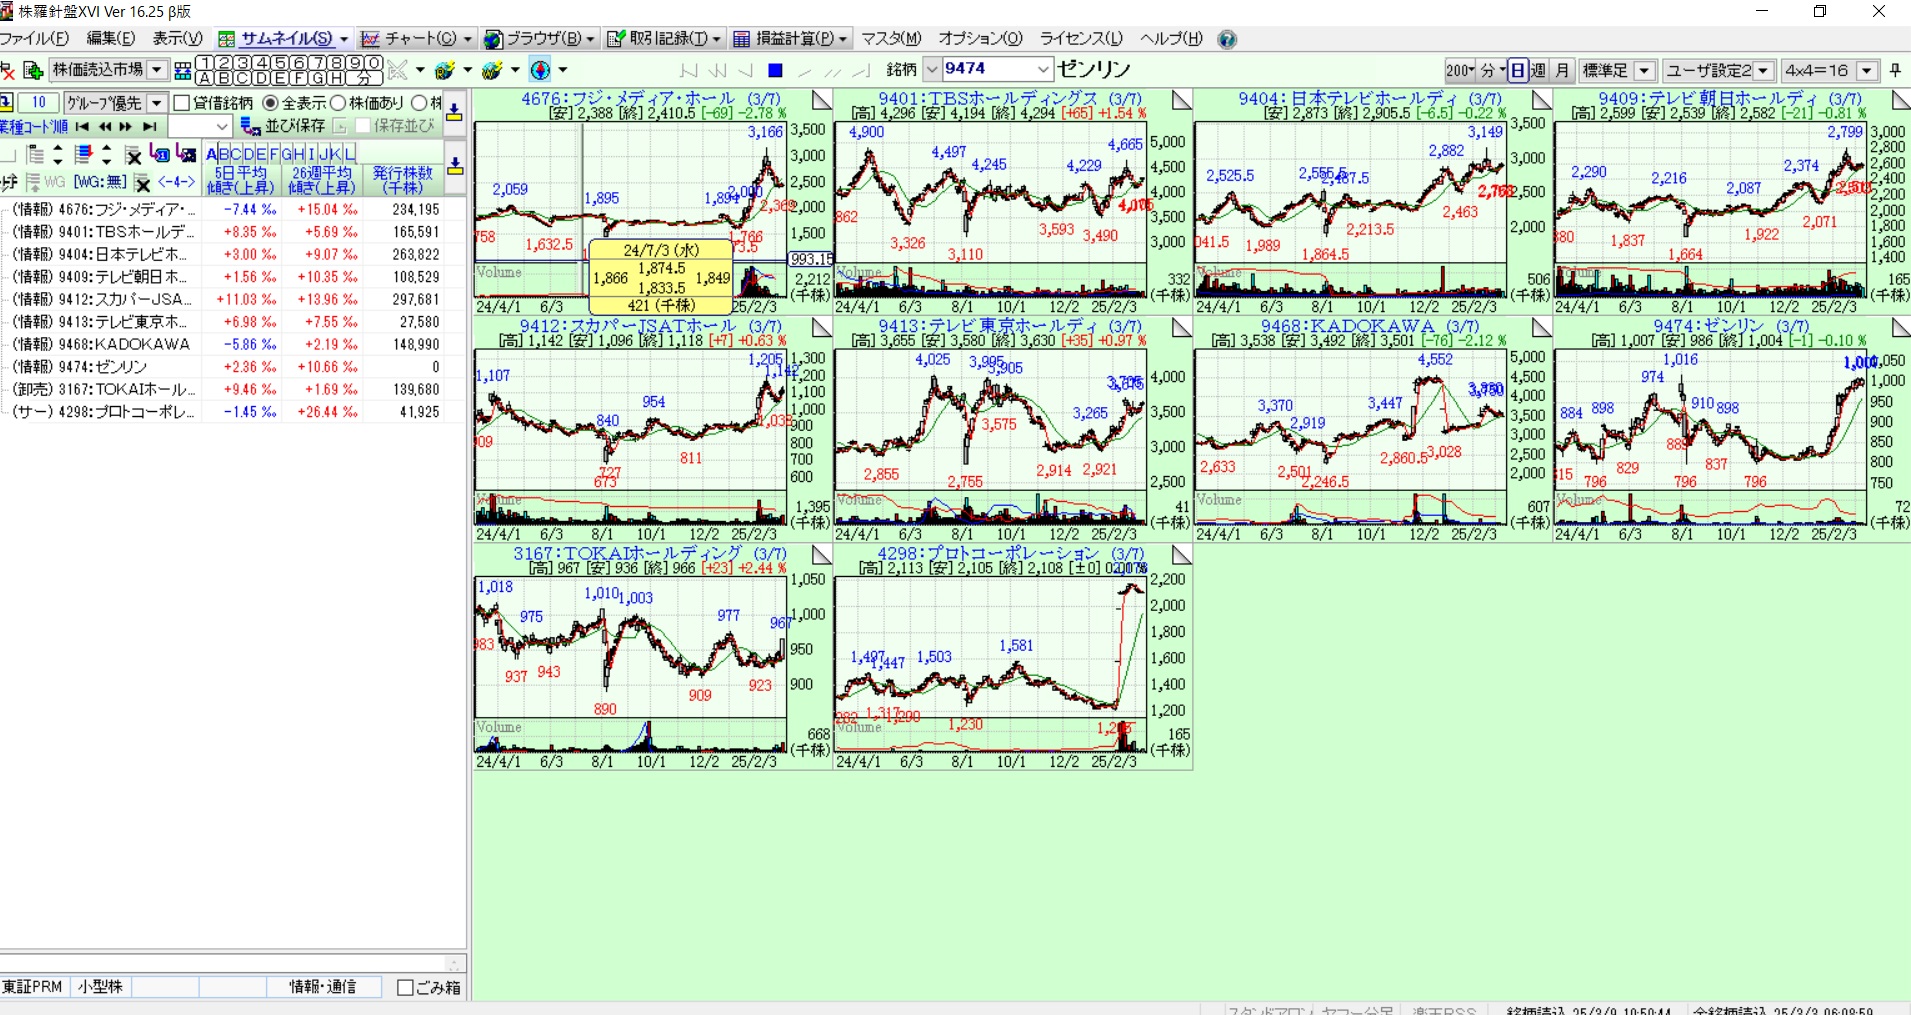
Task: Click the compass globe icon
Action: point(540,70)
